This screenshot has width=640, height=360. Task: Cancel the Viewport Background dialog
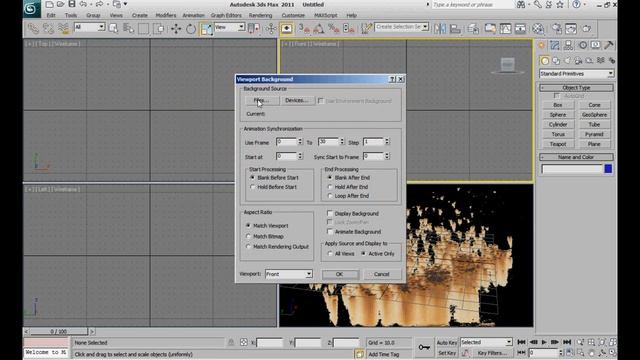(382, 274)
